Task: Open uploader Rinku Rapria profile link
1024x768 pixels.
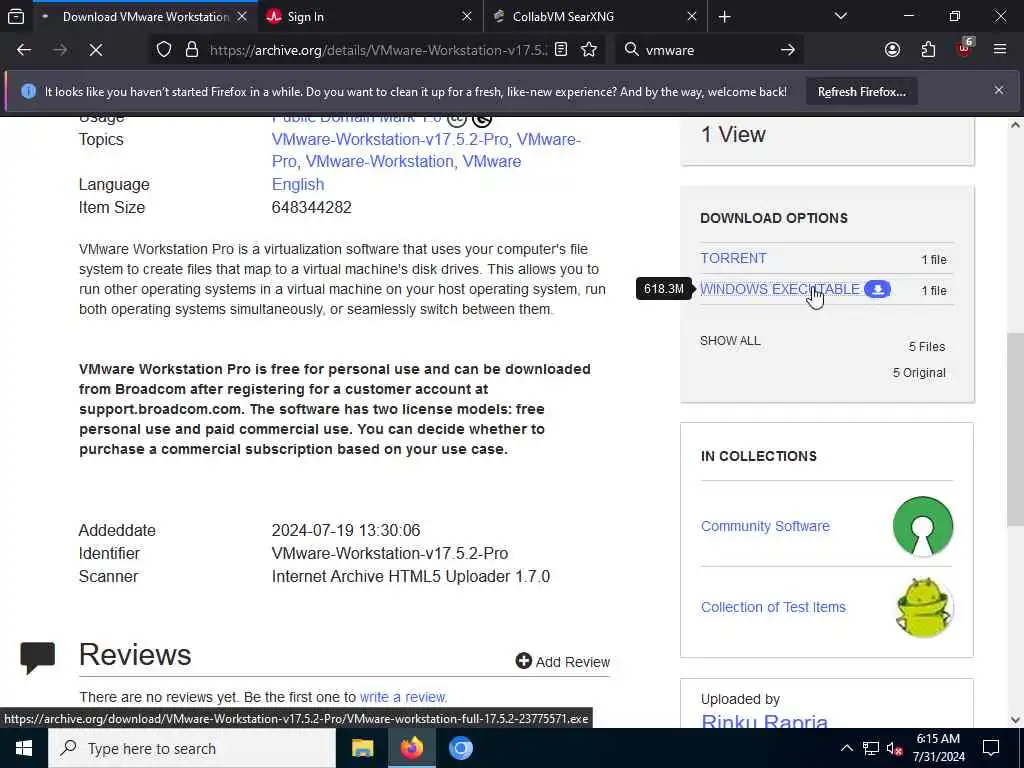Action: tap(764, 722)
